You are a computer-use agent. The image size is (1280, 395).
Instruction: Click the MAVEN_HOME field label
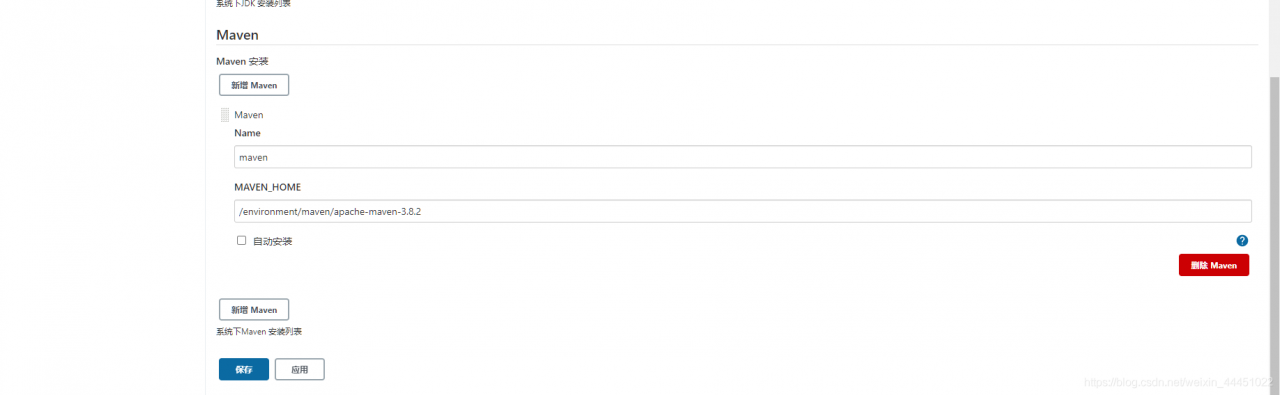(x=268, y=187)
